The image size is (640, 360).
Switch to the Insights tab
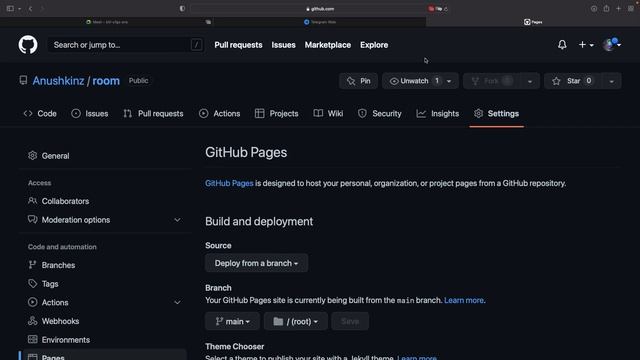coord(438,113)
